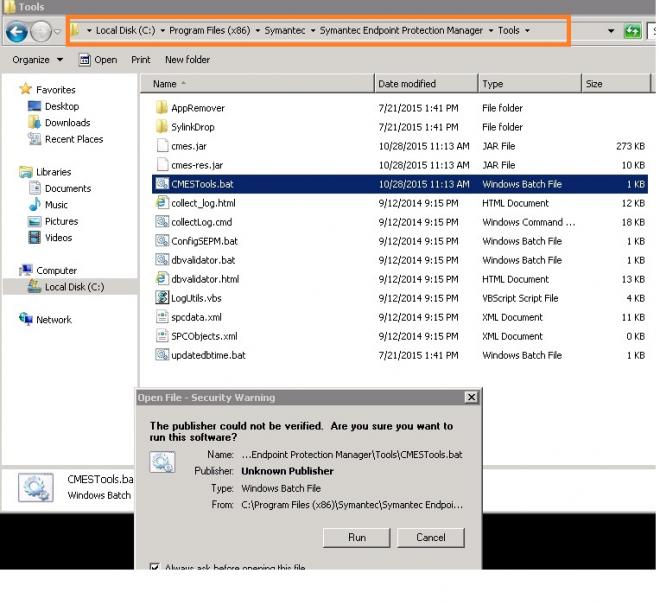Click the Desktop icon in Favorites
The image size is (660, 605).
[34, 106]
